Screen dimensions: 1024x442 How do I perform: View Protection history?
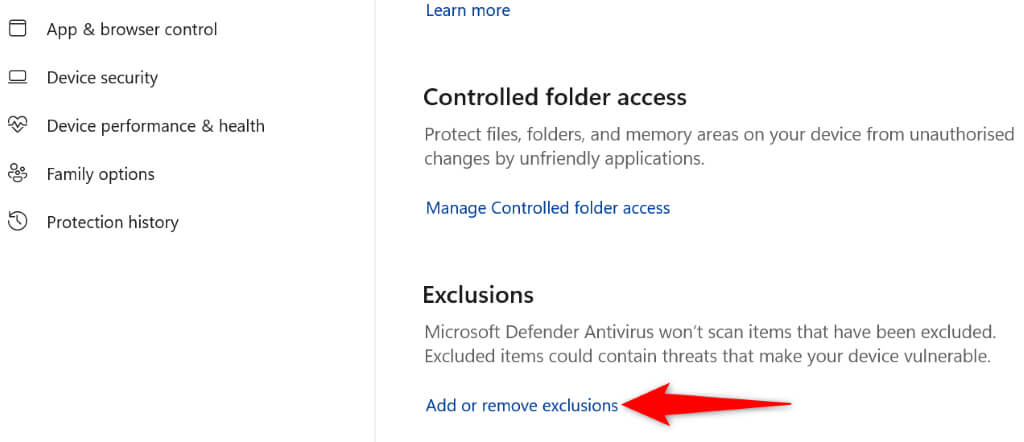pyautogui.click(x=112, y=221)
